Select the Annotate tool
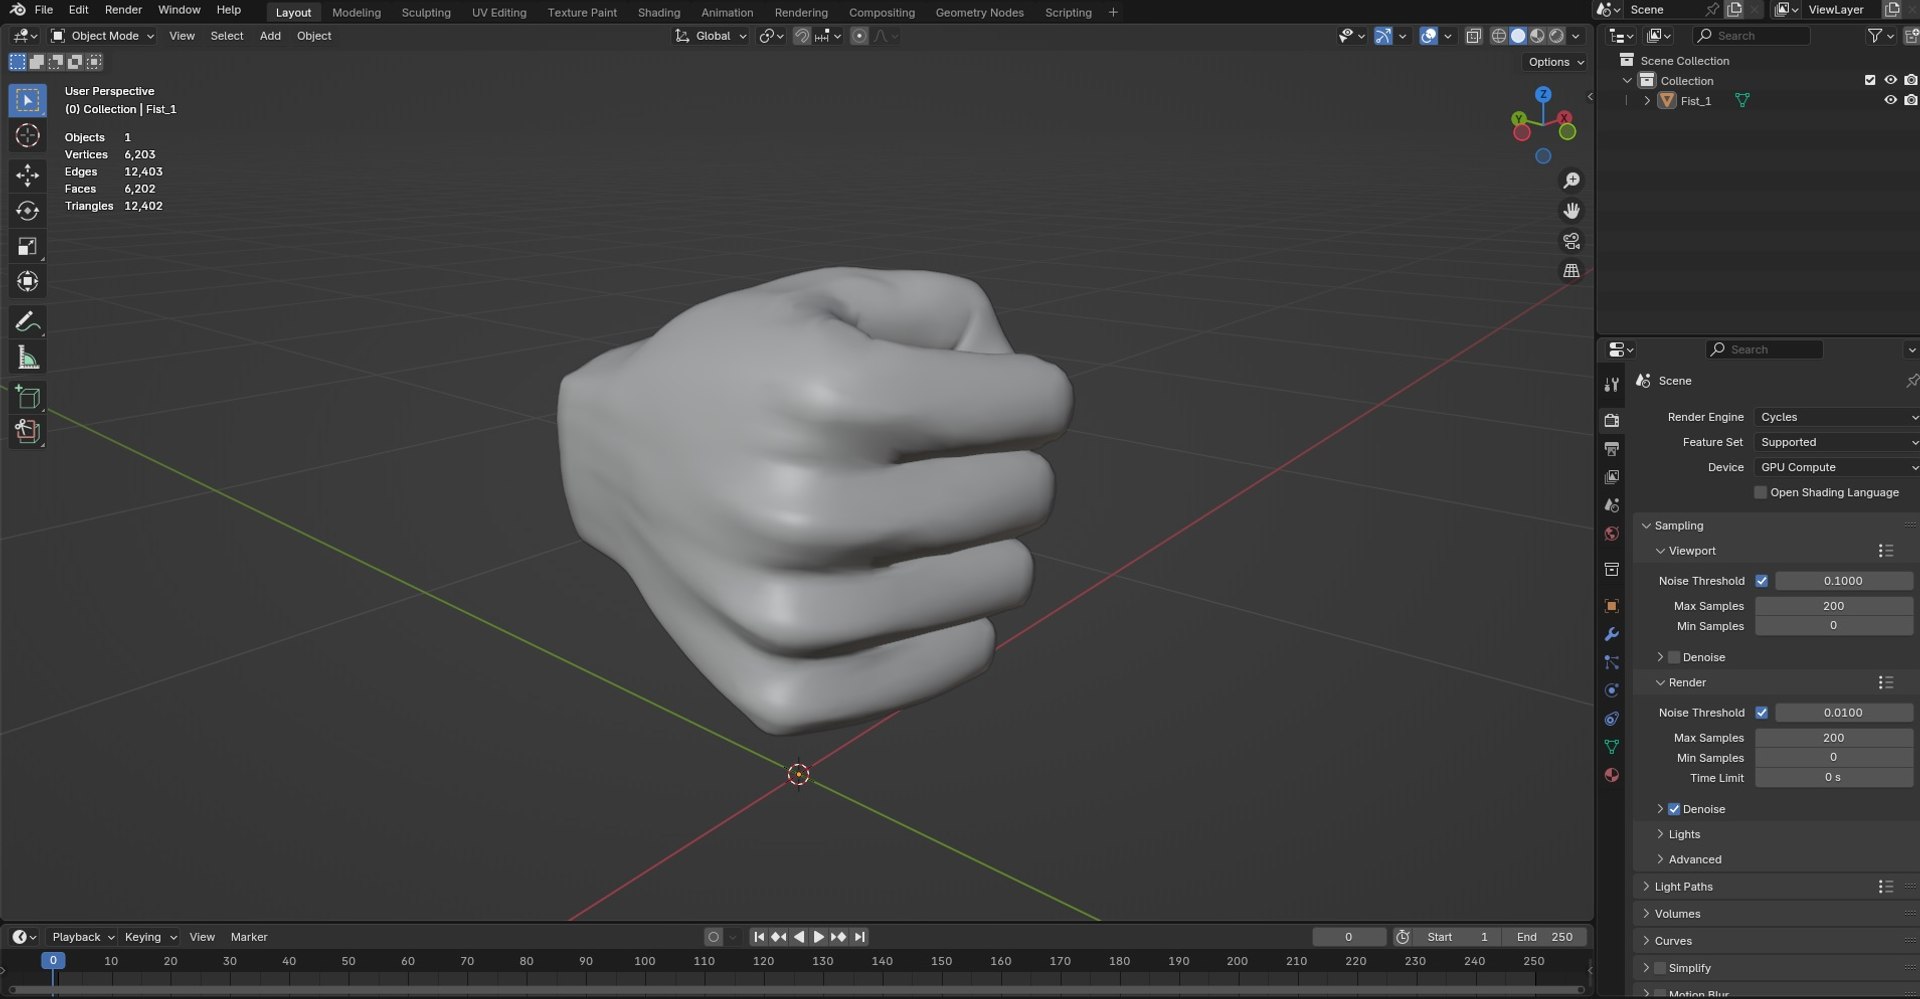Viewport: 1920px width, 999px height. 28,322
